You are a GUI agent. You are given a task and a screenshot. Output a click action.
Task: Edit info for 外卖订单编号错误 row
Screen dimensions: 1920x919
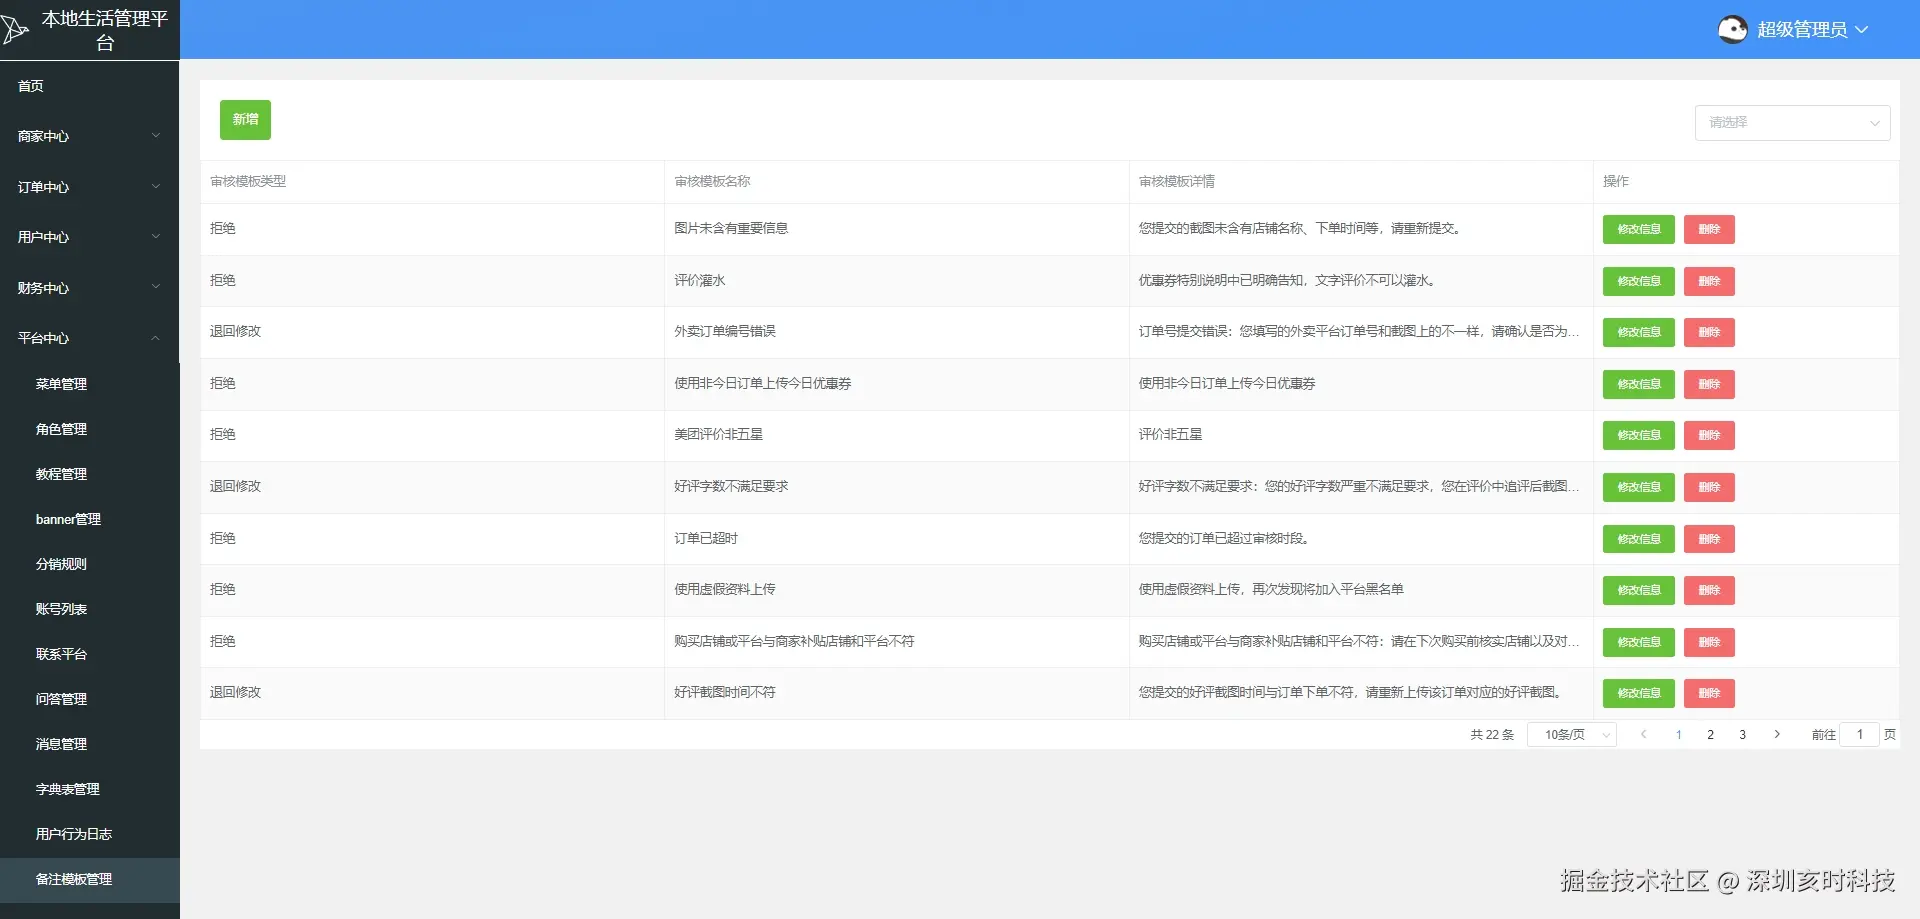[x=1638, y=332]
